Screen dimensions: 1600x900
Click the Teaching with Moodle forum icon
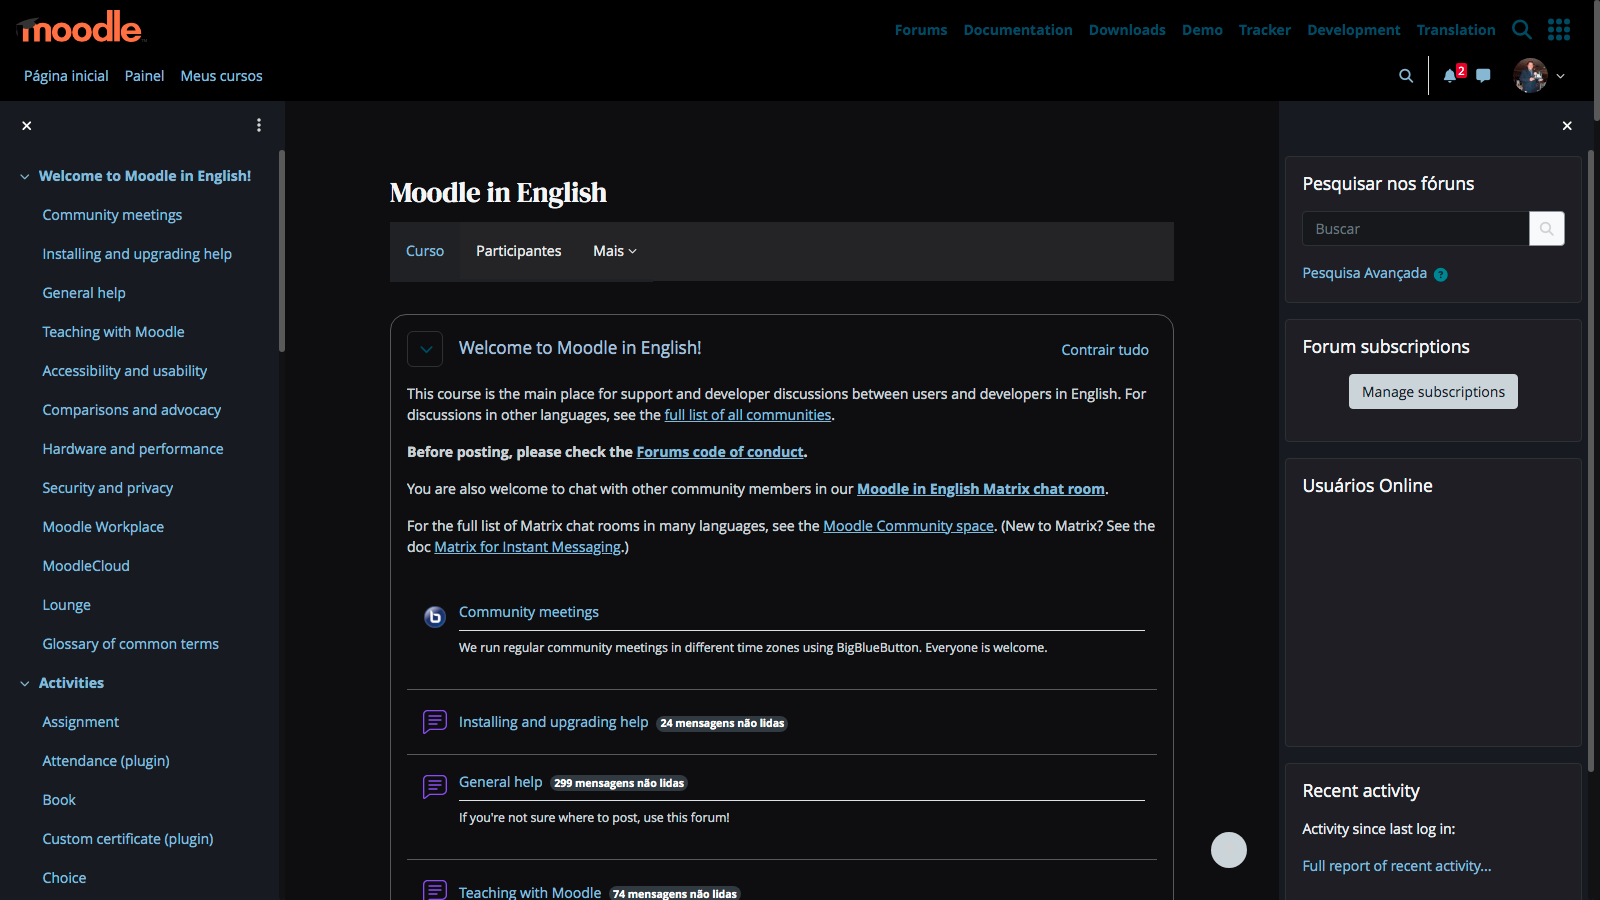coord(434,890)
